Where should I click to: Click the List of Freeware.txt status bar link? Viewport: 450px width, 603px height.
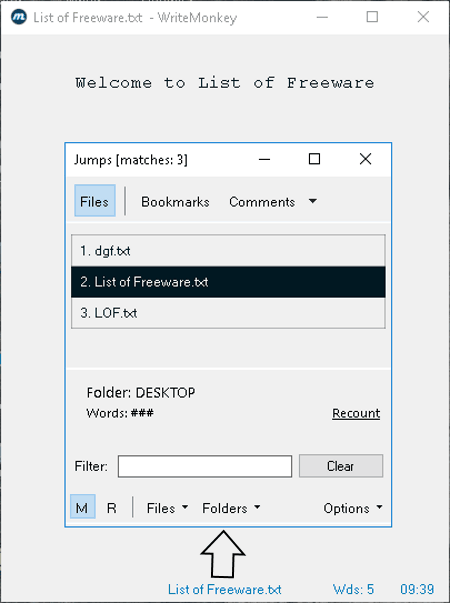click(225, 589)
